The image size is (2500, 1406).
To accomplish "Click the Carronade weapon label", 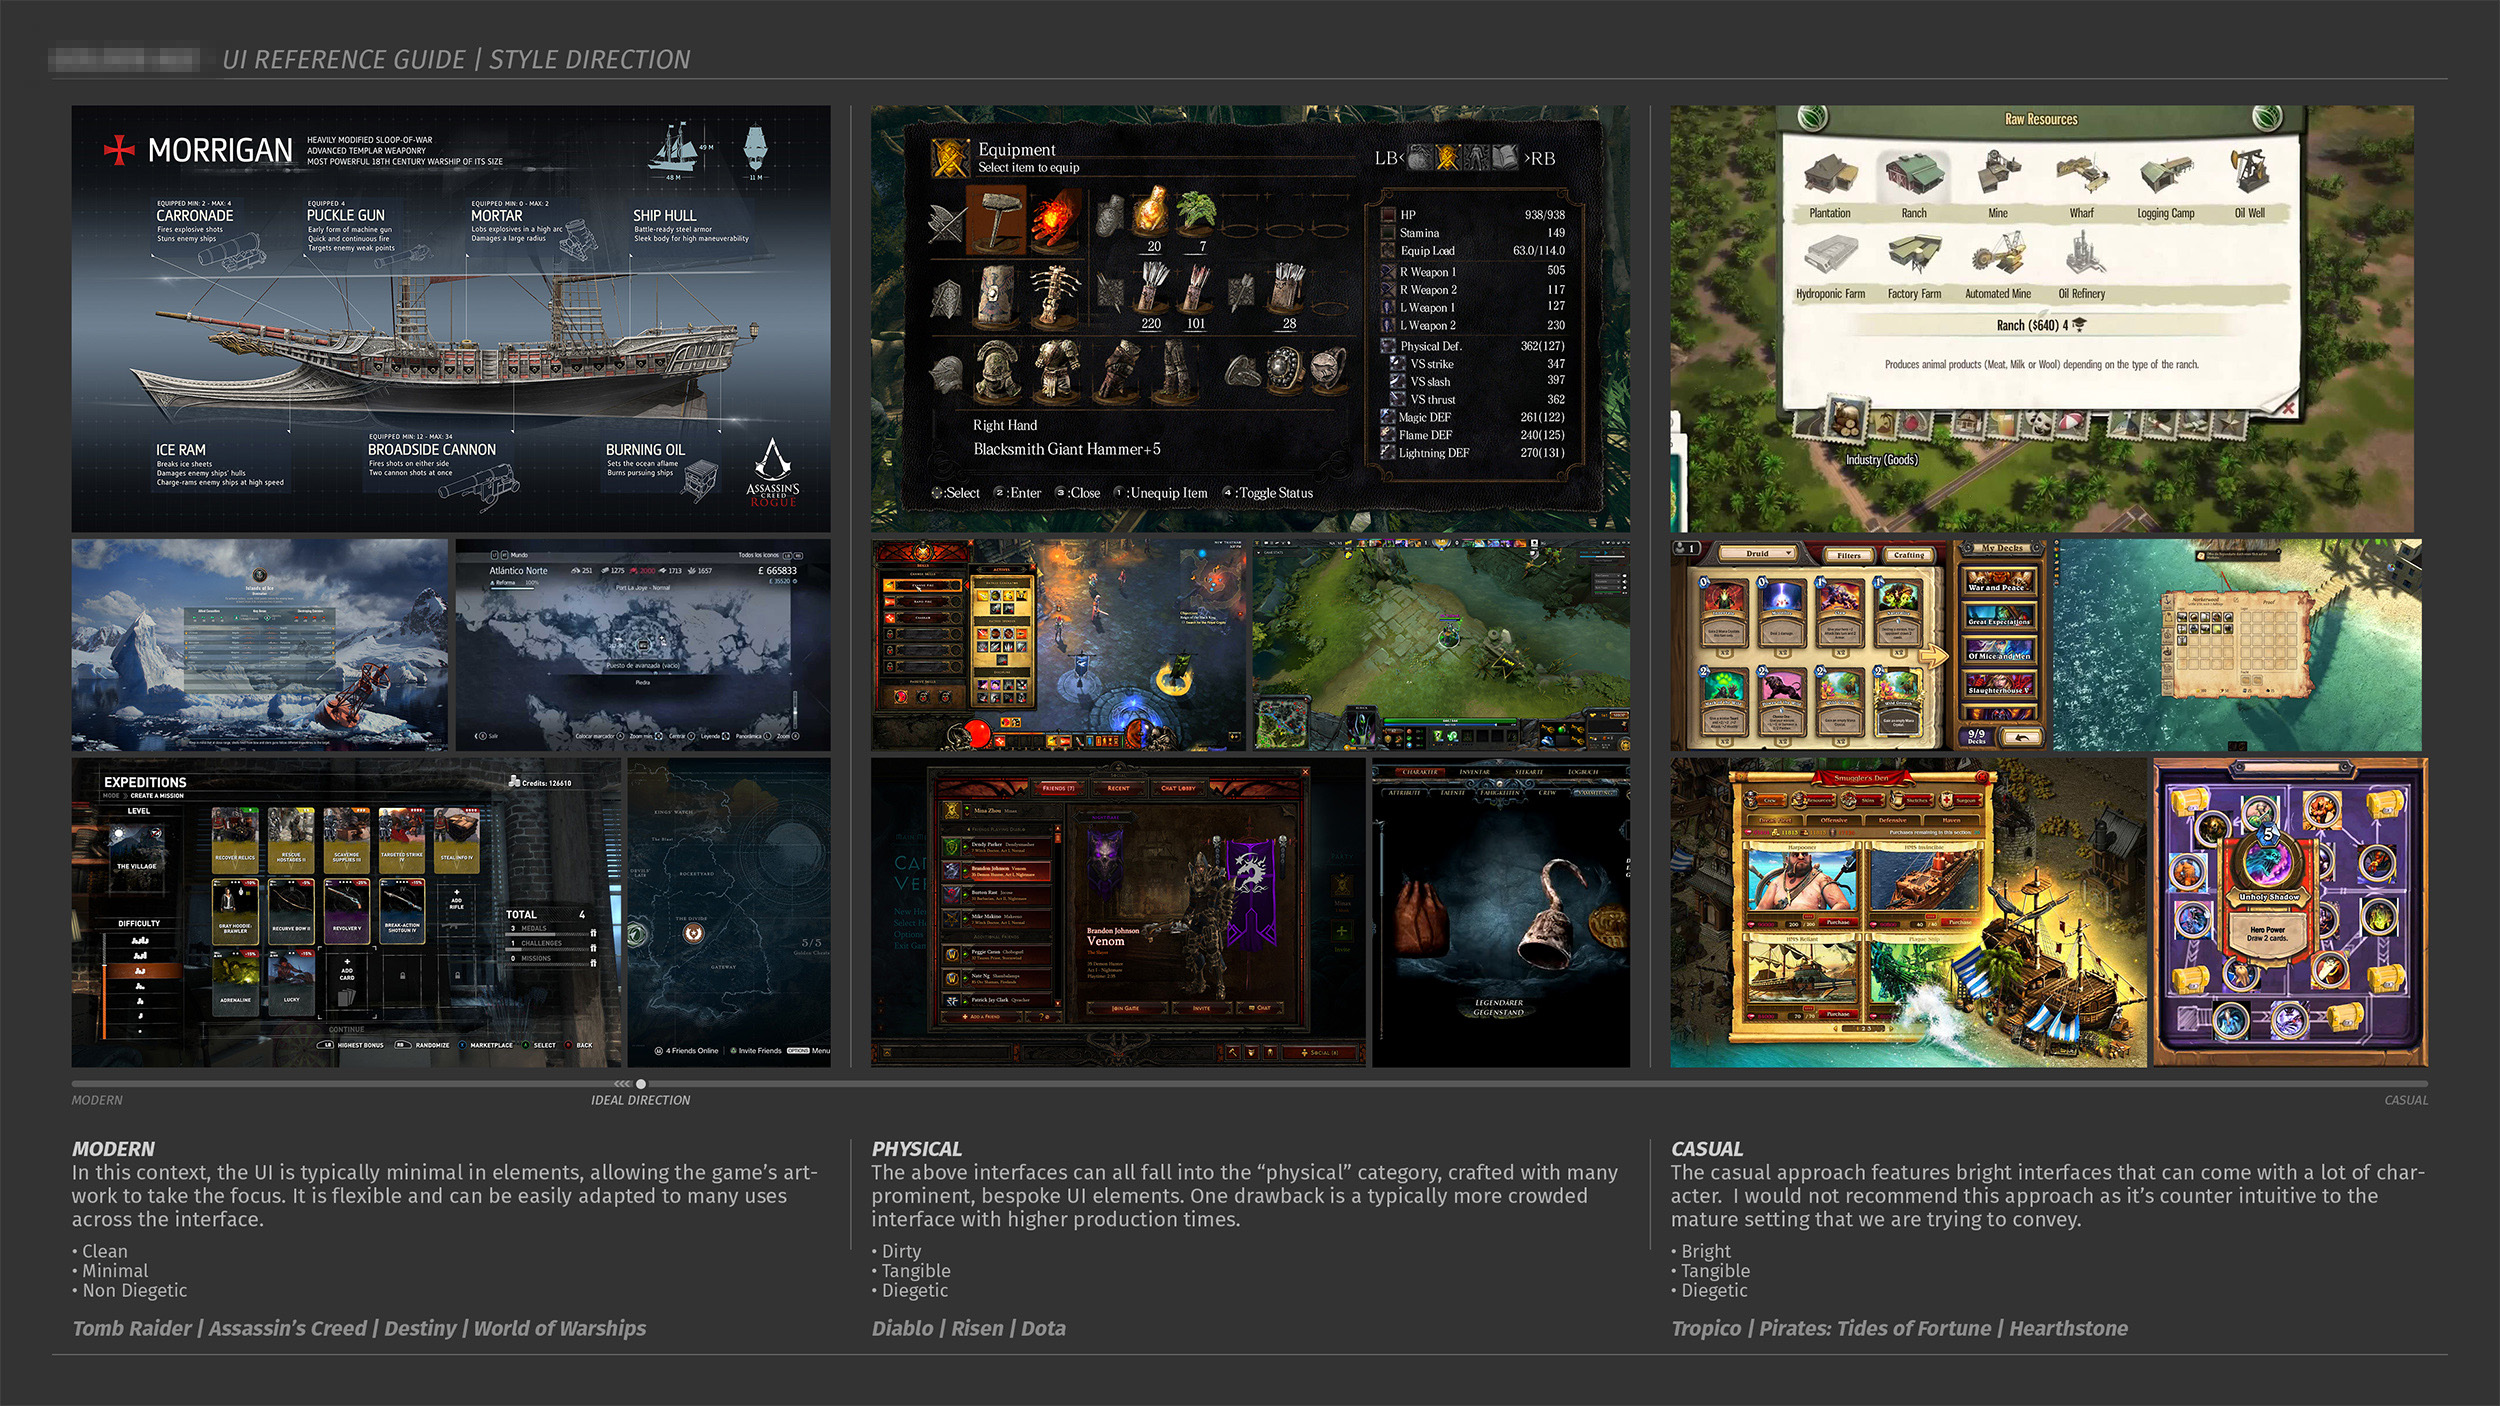I will 195,216.
